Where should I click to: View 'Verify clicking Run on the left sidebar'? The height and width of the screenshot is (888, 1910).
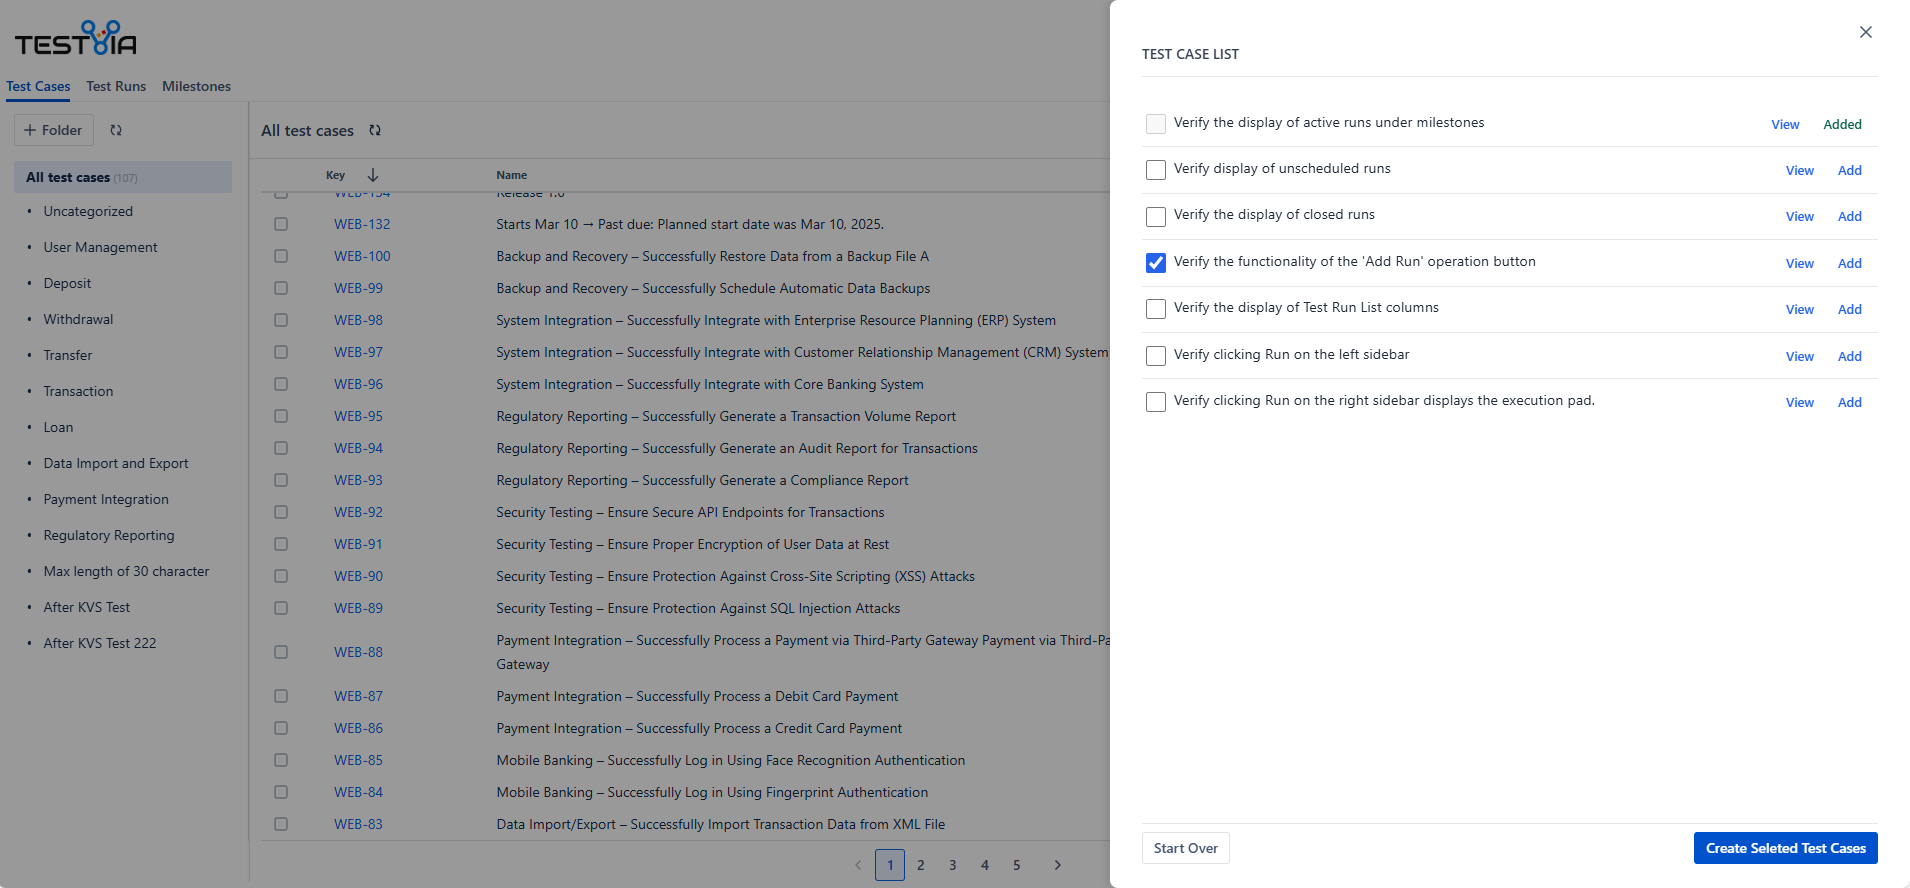click(1799, 356)
